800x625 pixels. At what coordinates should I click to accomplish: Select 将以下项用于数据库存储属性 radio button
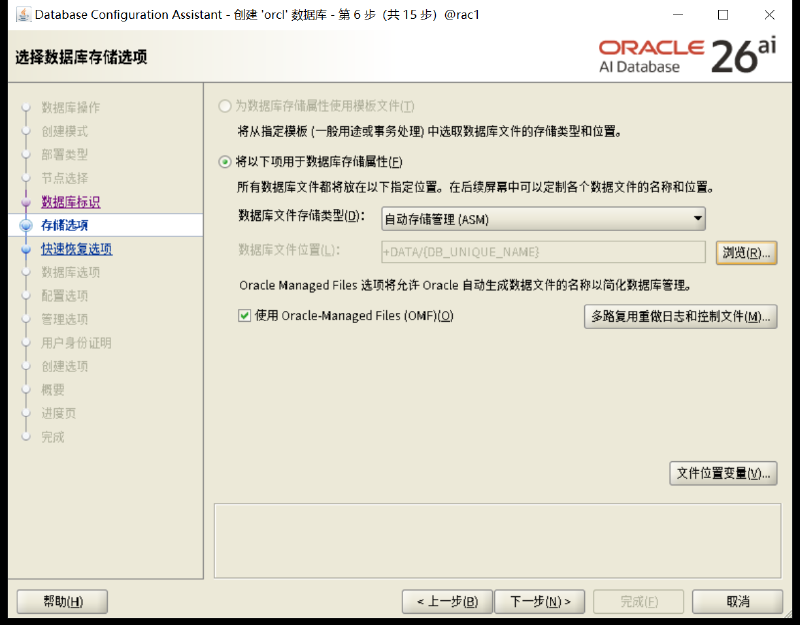(x=224, y=162)
